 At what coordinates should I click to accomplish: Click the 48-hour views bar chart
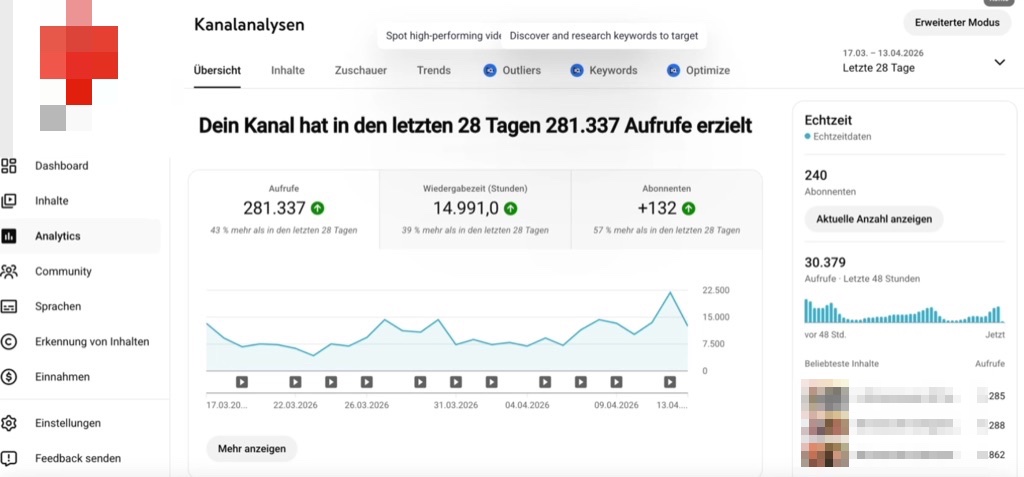(902, 311)
